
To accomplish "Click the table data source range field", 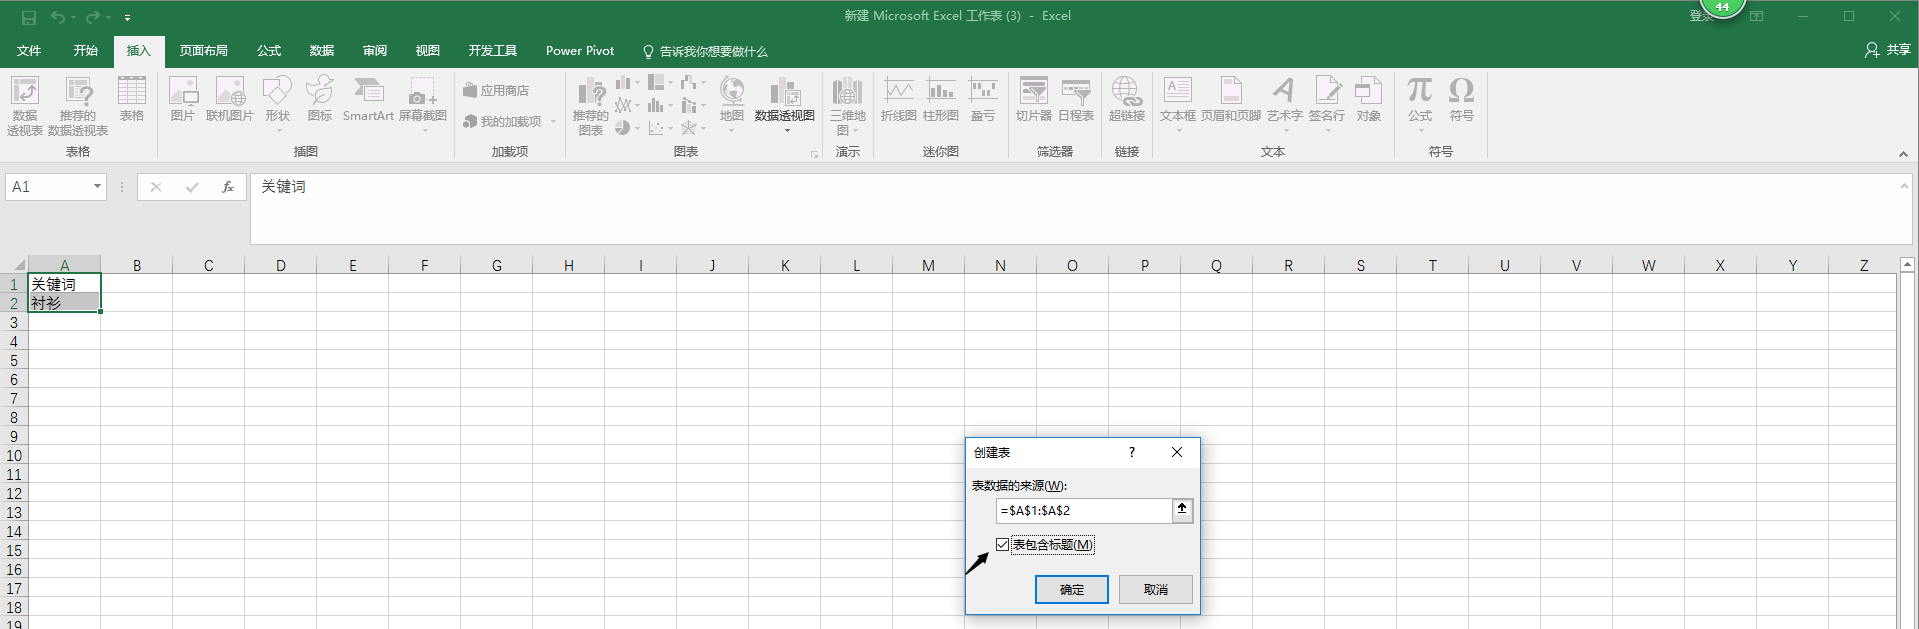I will pos(1084,510).
